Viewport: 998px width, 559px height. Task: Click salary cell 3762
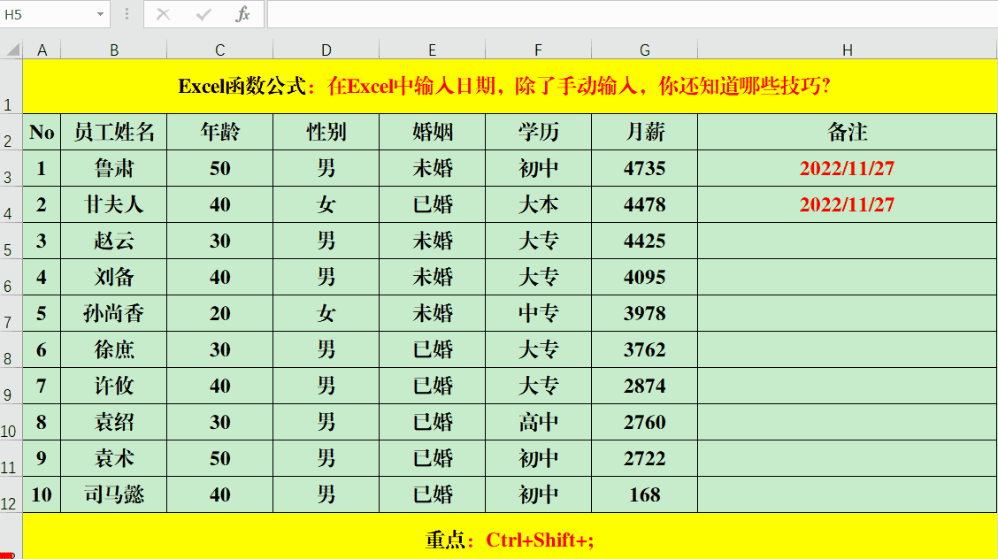(x=645, y=350)
